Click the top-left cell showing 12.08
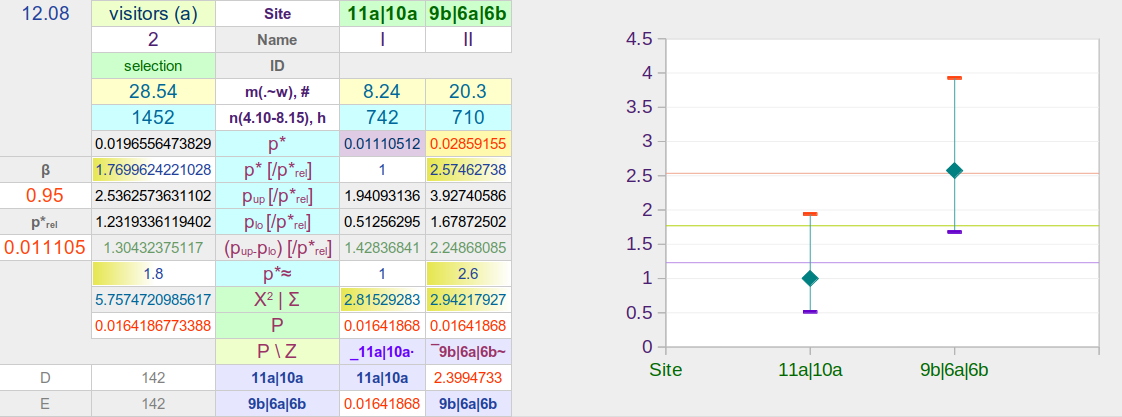This screenshot has width=1122, height=417. (x=45, y=14)
